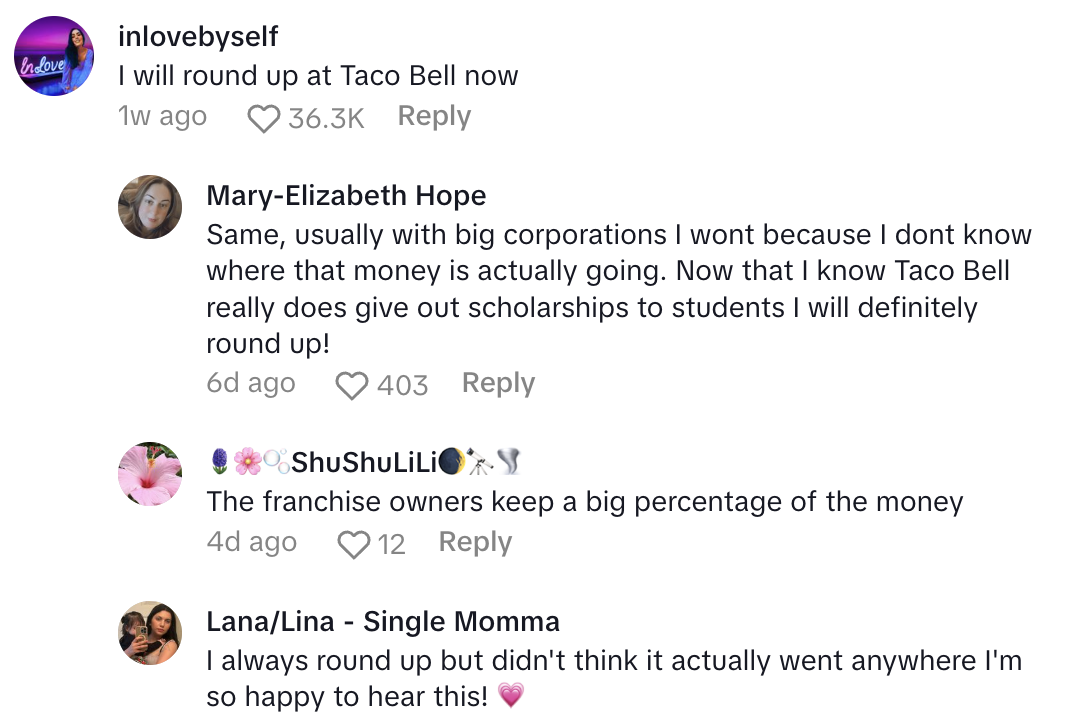The image size is (1072, 716).
Task: Click the 403 like count
Action: coord(403,386)
